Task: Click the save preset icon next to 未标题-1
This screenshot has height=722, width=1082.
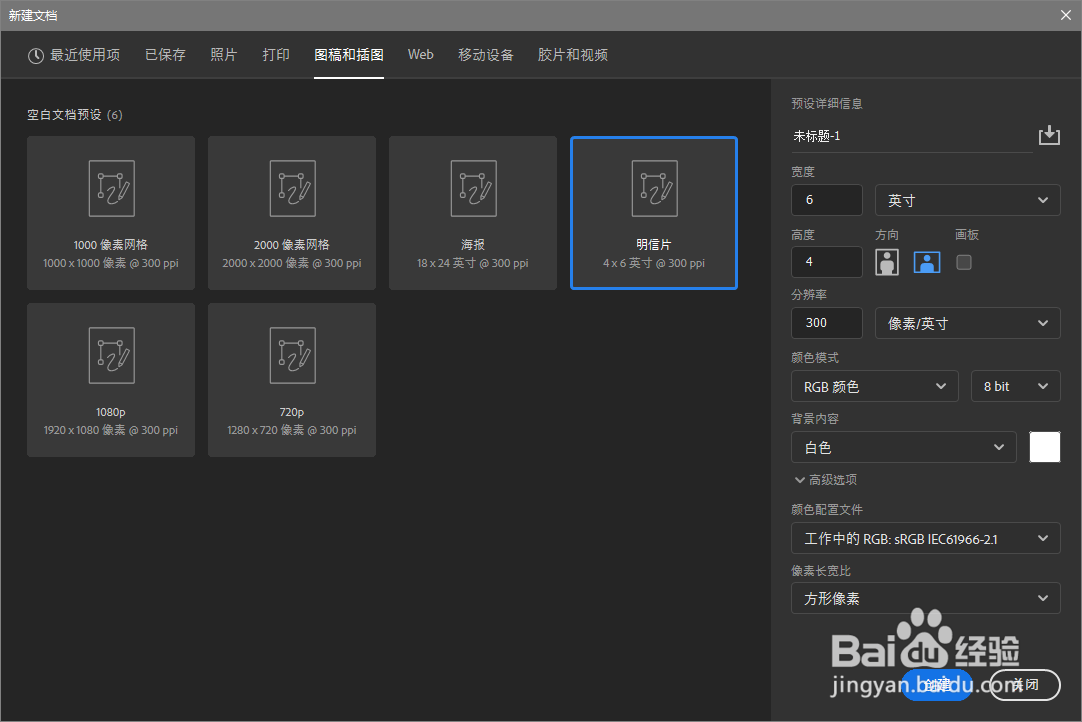Action: (x=1049, y=135)
